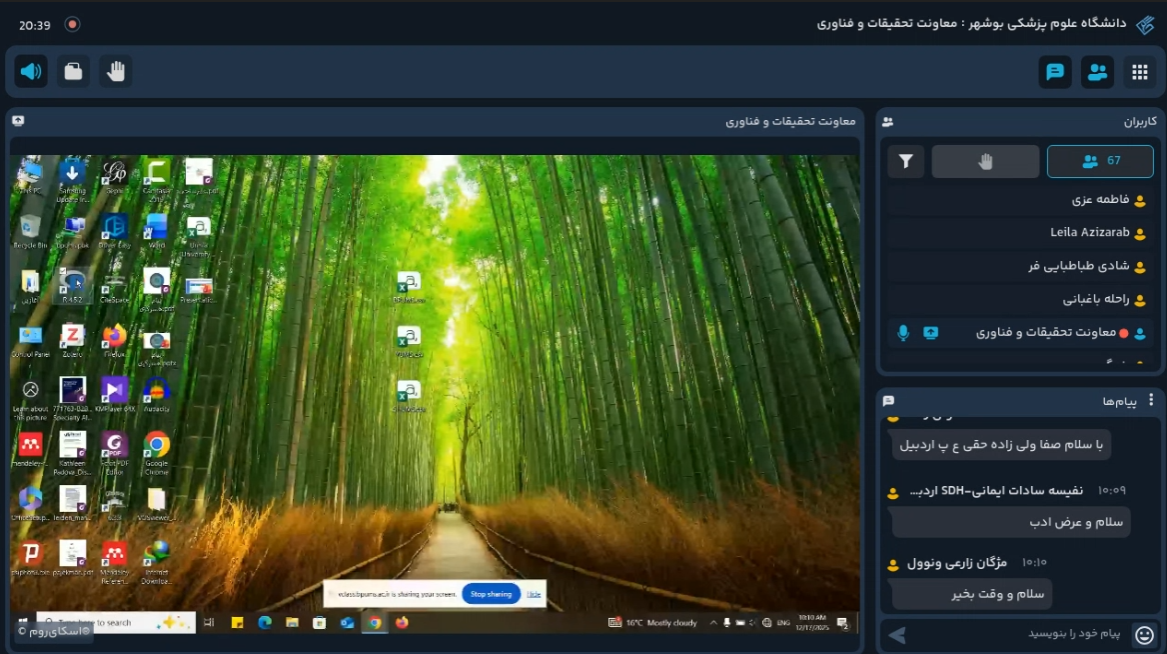Raise your hand using top toolbar icon
1167x654 pixels.
click(x=116, y=71)
